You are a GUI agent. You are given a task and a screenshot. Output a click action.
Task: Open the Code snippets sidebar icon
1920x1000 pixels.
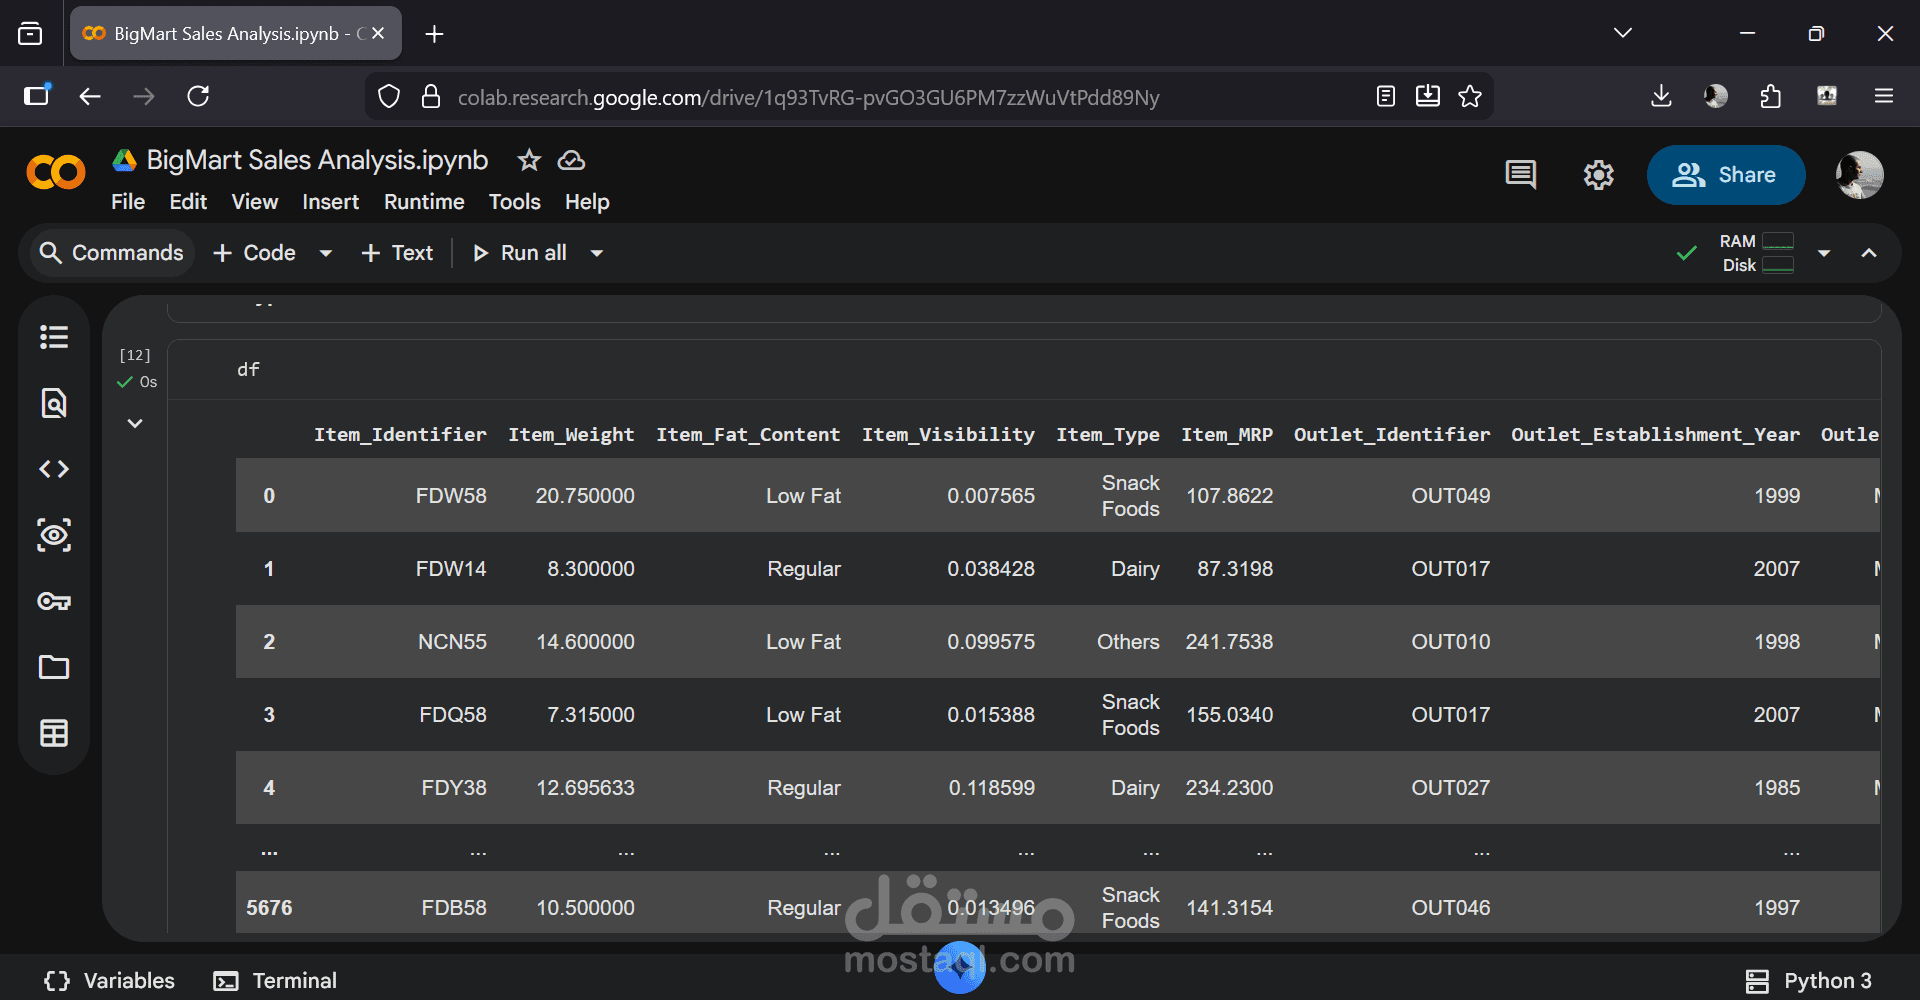tap(54, 469)
